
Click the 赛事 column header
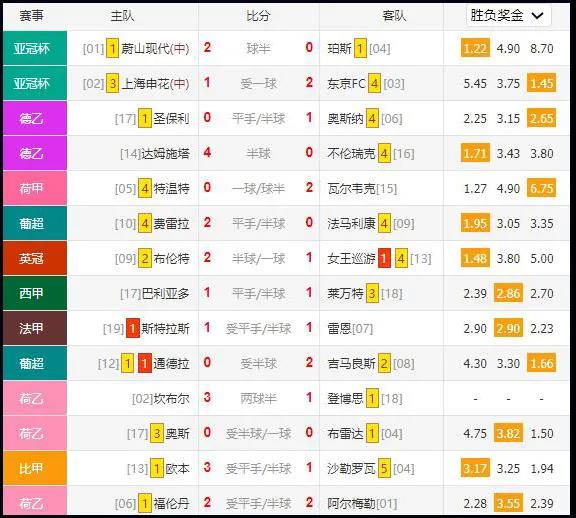31,16
